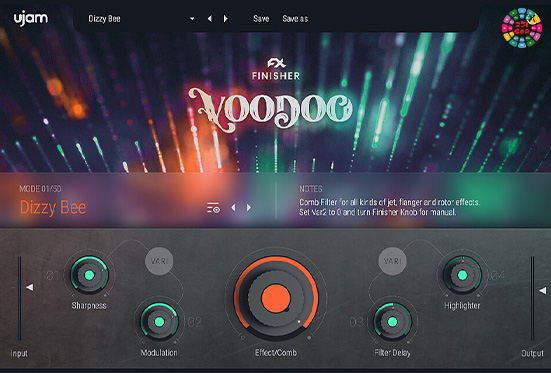Toggle the right VARI button
This screenshot has width=551, height=373.
(393, 261)
